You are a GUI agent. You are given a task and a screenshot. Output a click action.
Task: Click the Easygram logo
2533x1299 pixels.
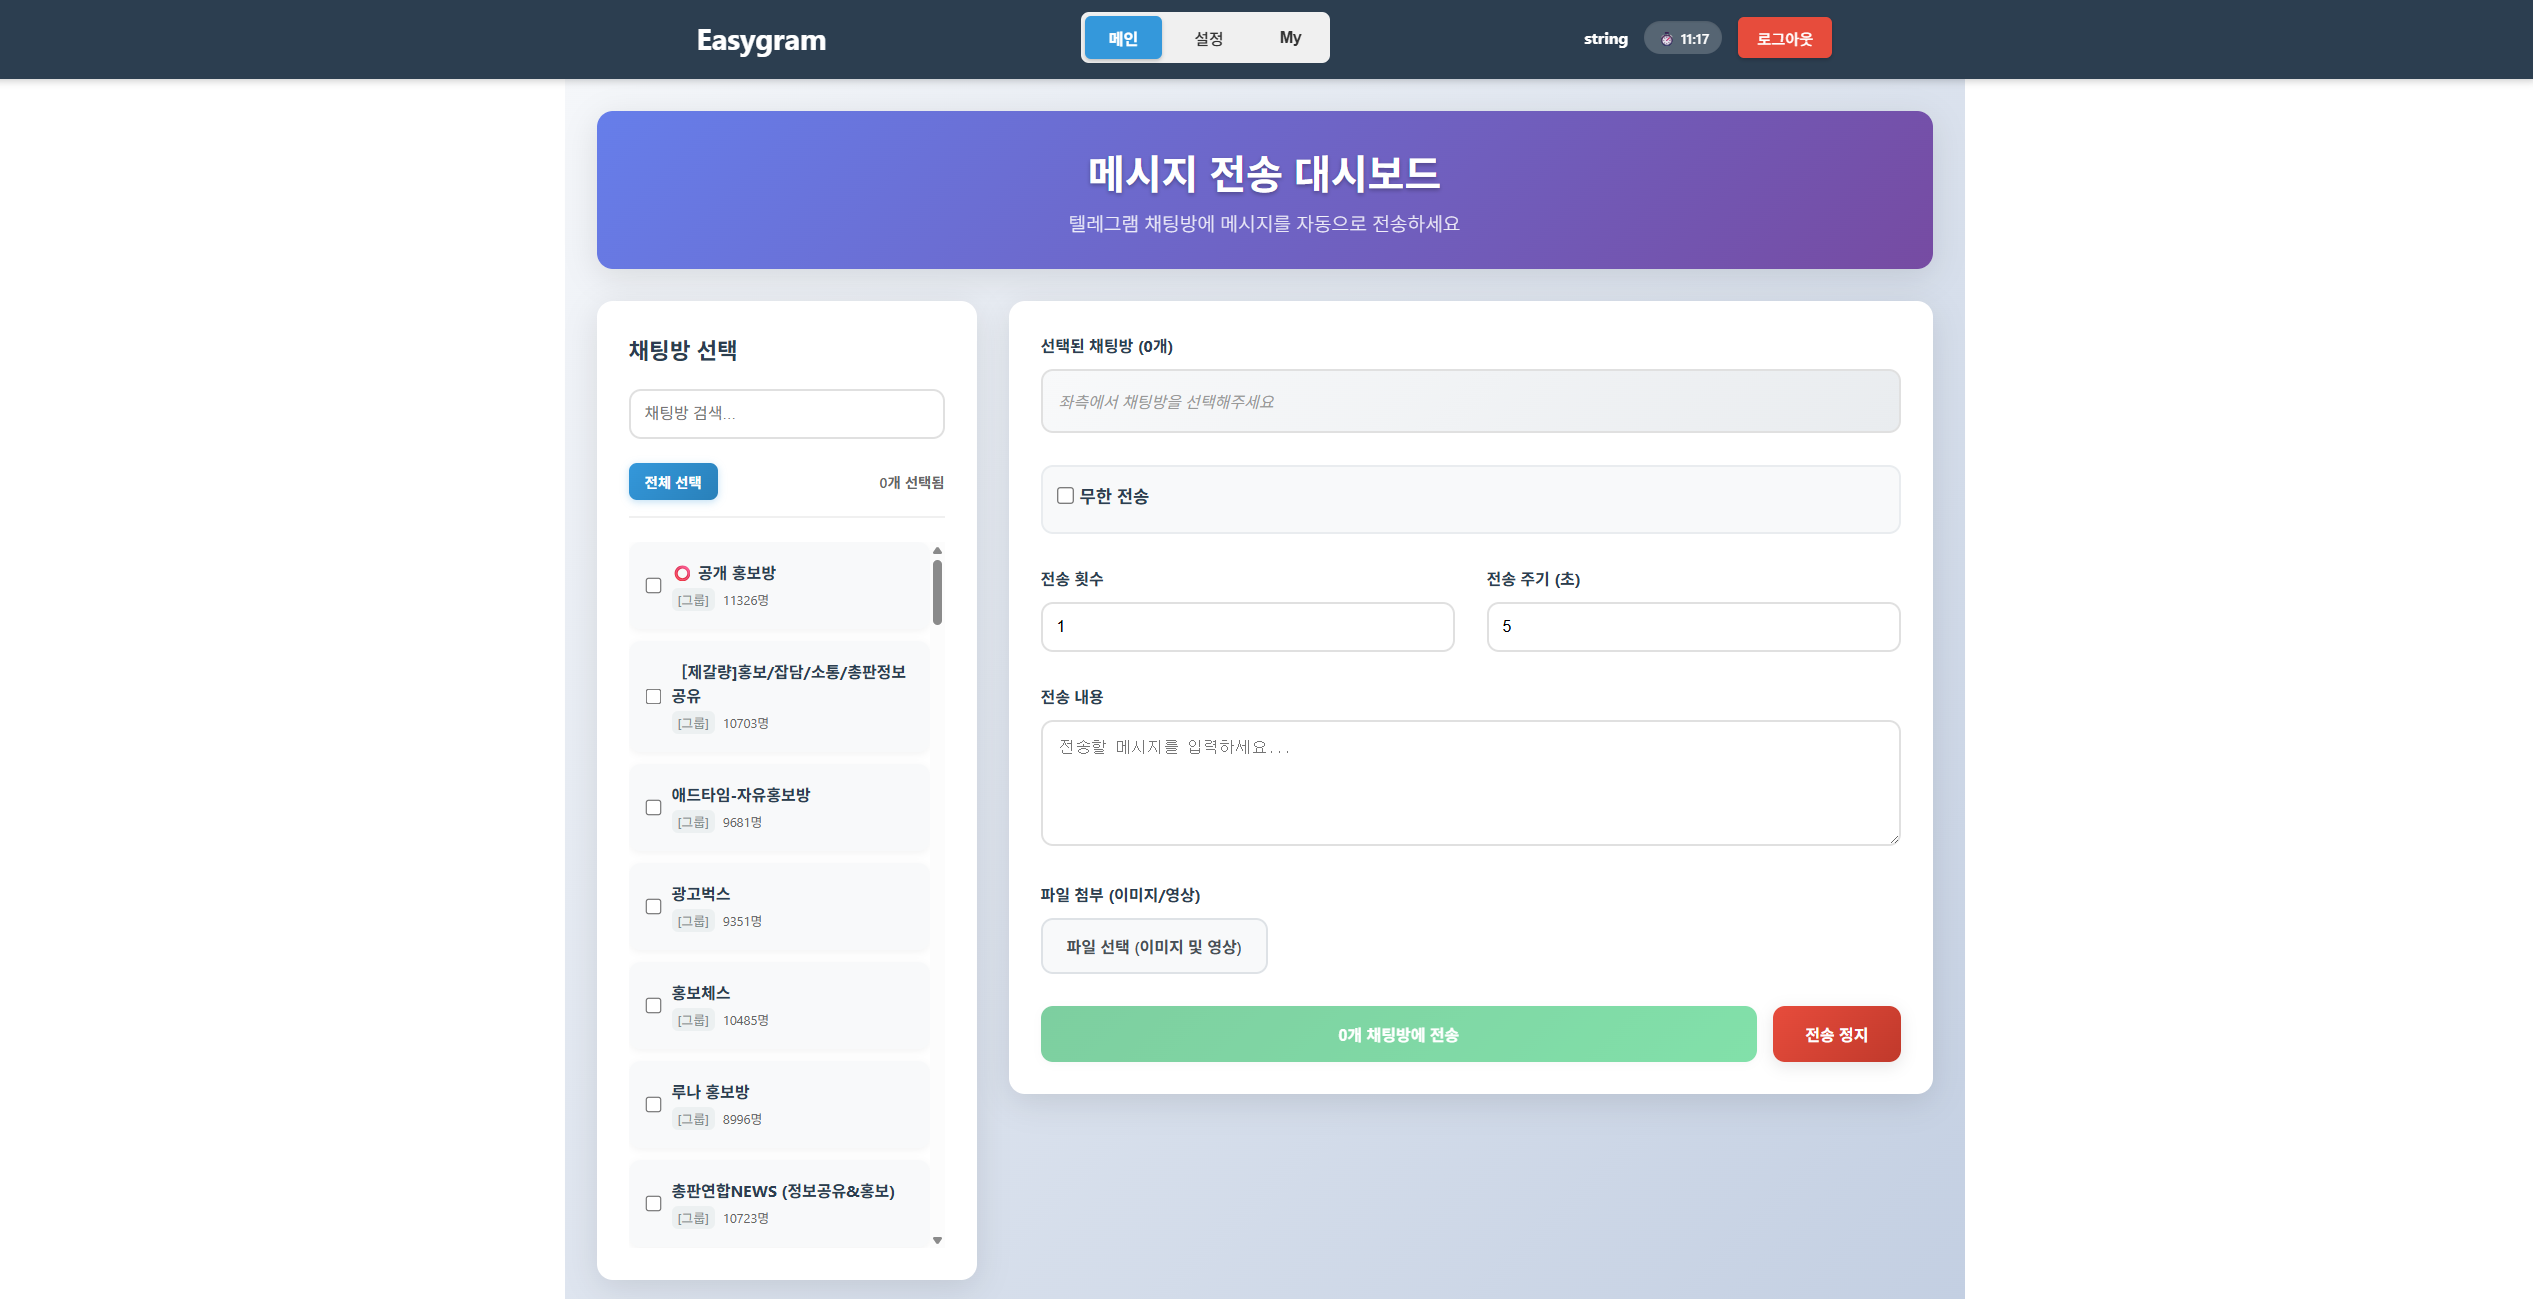761,40
